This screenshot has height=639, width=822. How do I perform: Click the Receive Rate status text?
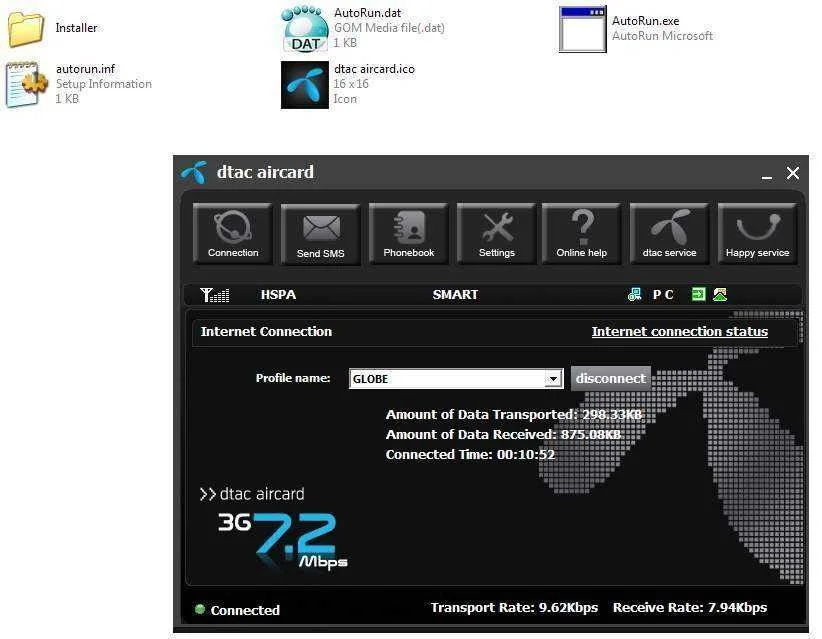point(690,608)
